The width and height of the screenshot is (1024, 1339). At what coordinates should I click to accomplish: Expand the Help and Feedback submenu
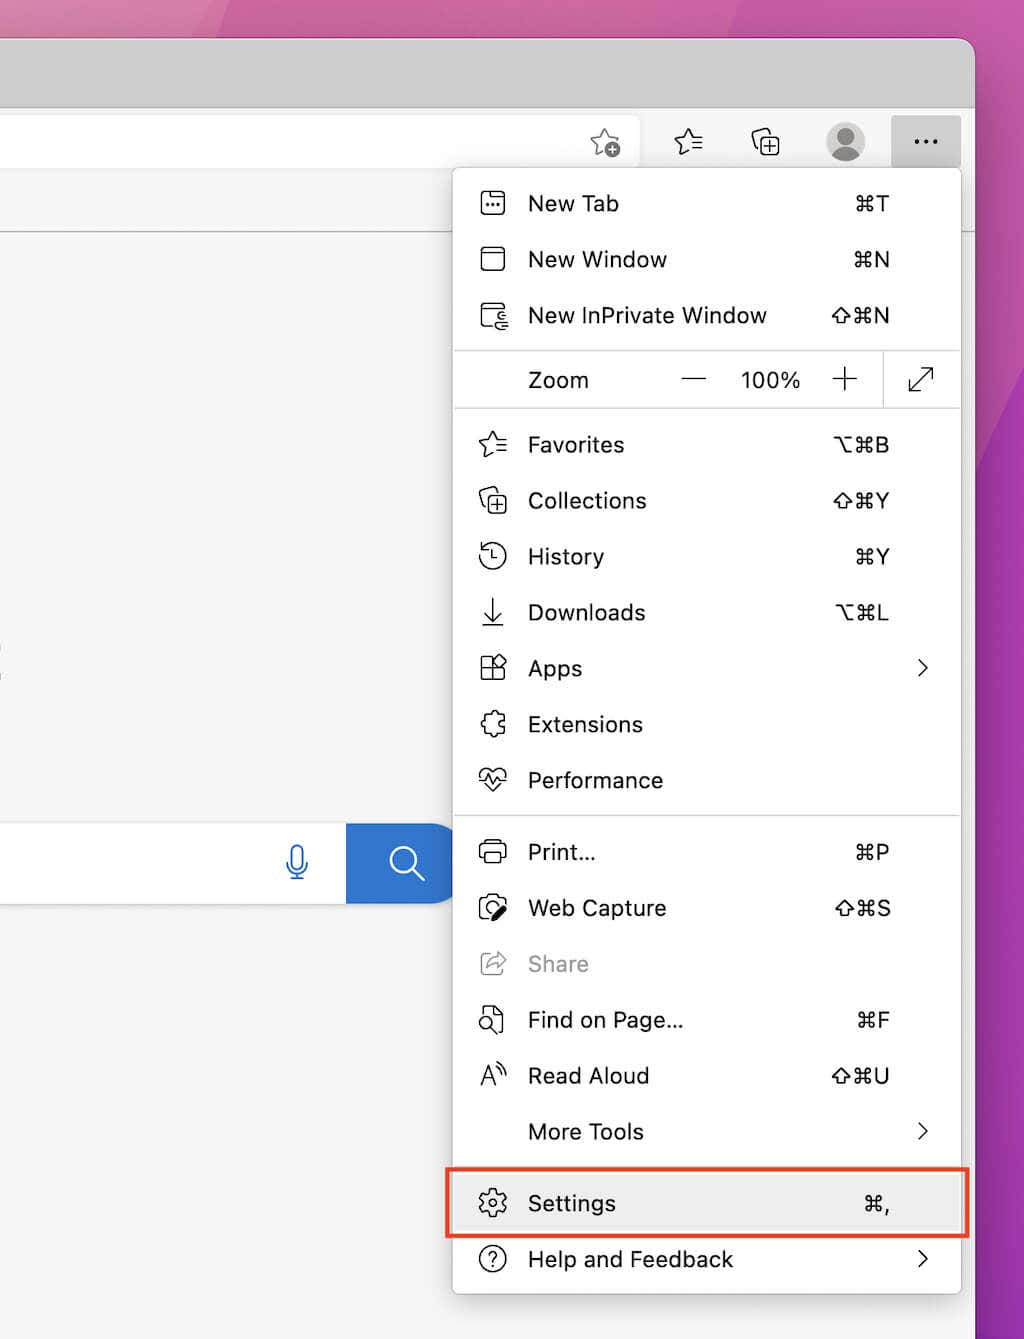click(x=922, y=1259)
